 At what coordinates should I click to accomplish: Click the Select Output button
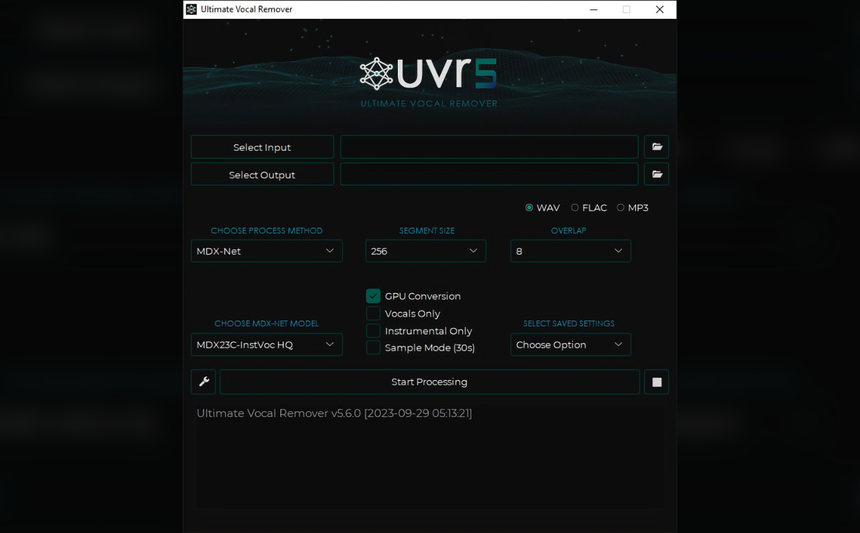pos(262,174)
